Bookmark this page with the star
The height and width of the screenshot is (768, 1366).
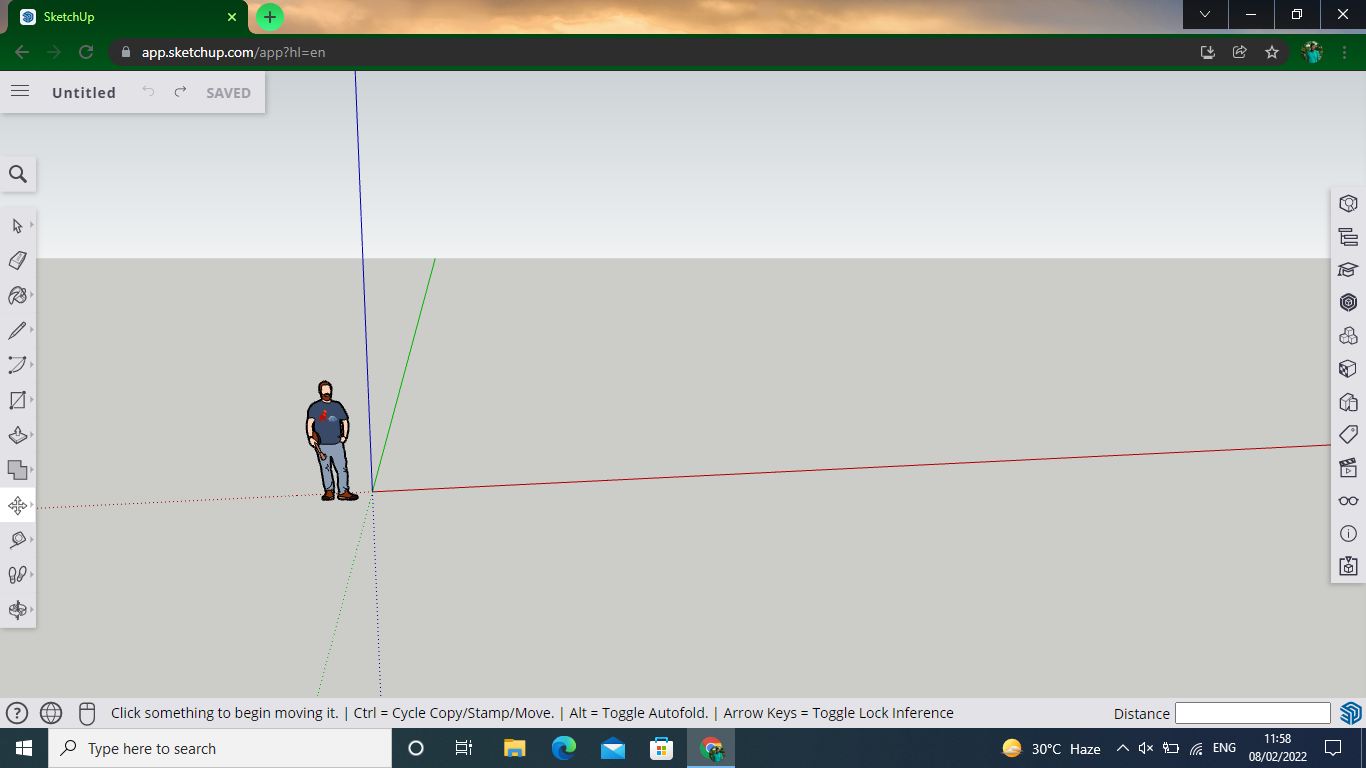point(1272,52)
